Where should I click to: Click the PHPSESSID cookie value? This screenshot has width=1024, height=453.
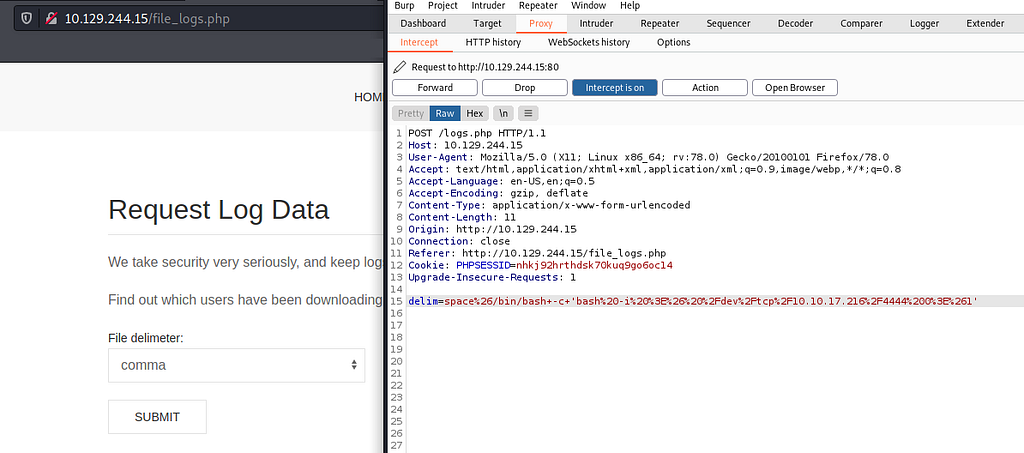[x=594, y=265]
